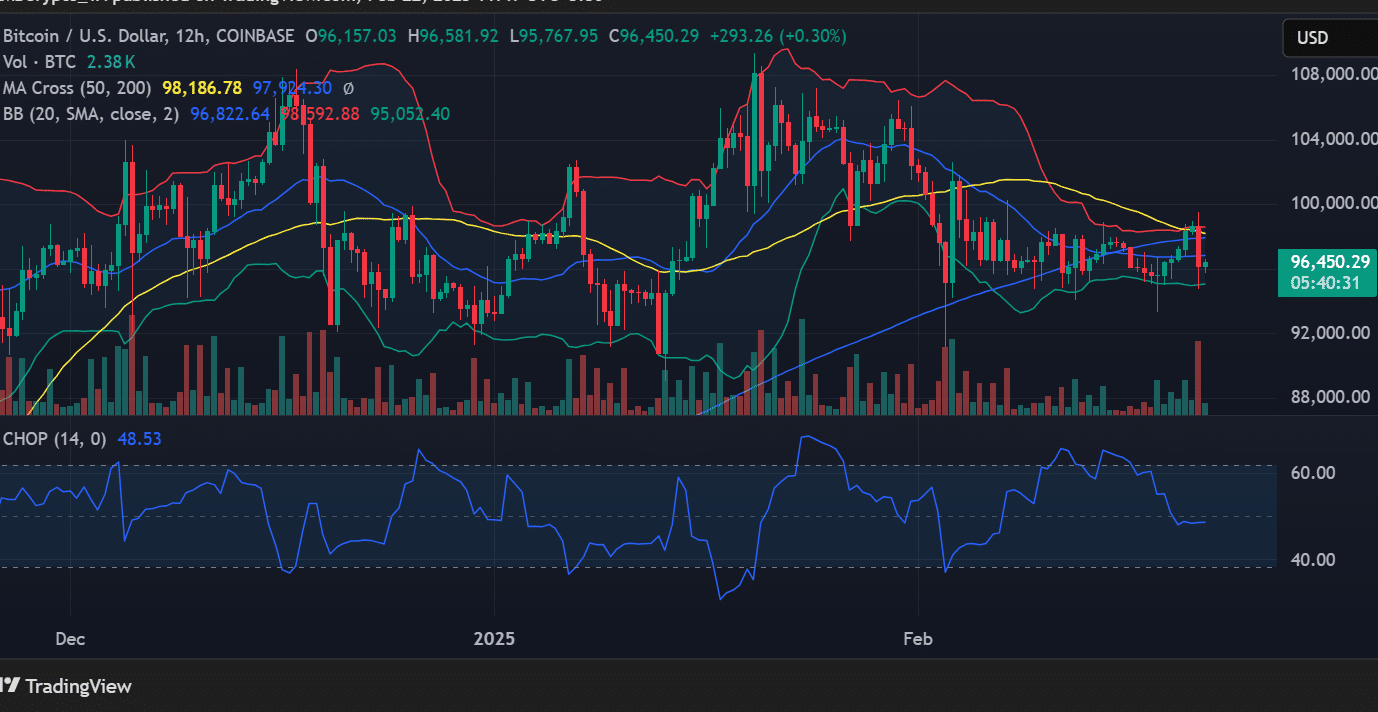Viewport: 1378px width, 712px height.
Task: Click the close price value 96,450.29 in header
Action: [x=660, y=36]
